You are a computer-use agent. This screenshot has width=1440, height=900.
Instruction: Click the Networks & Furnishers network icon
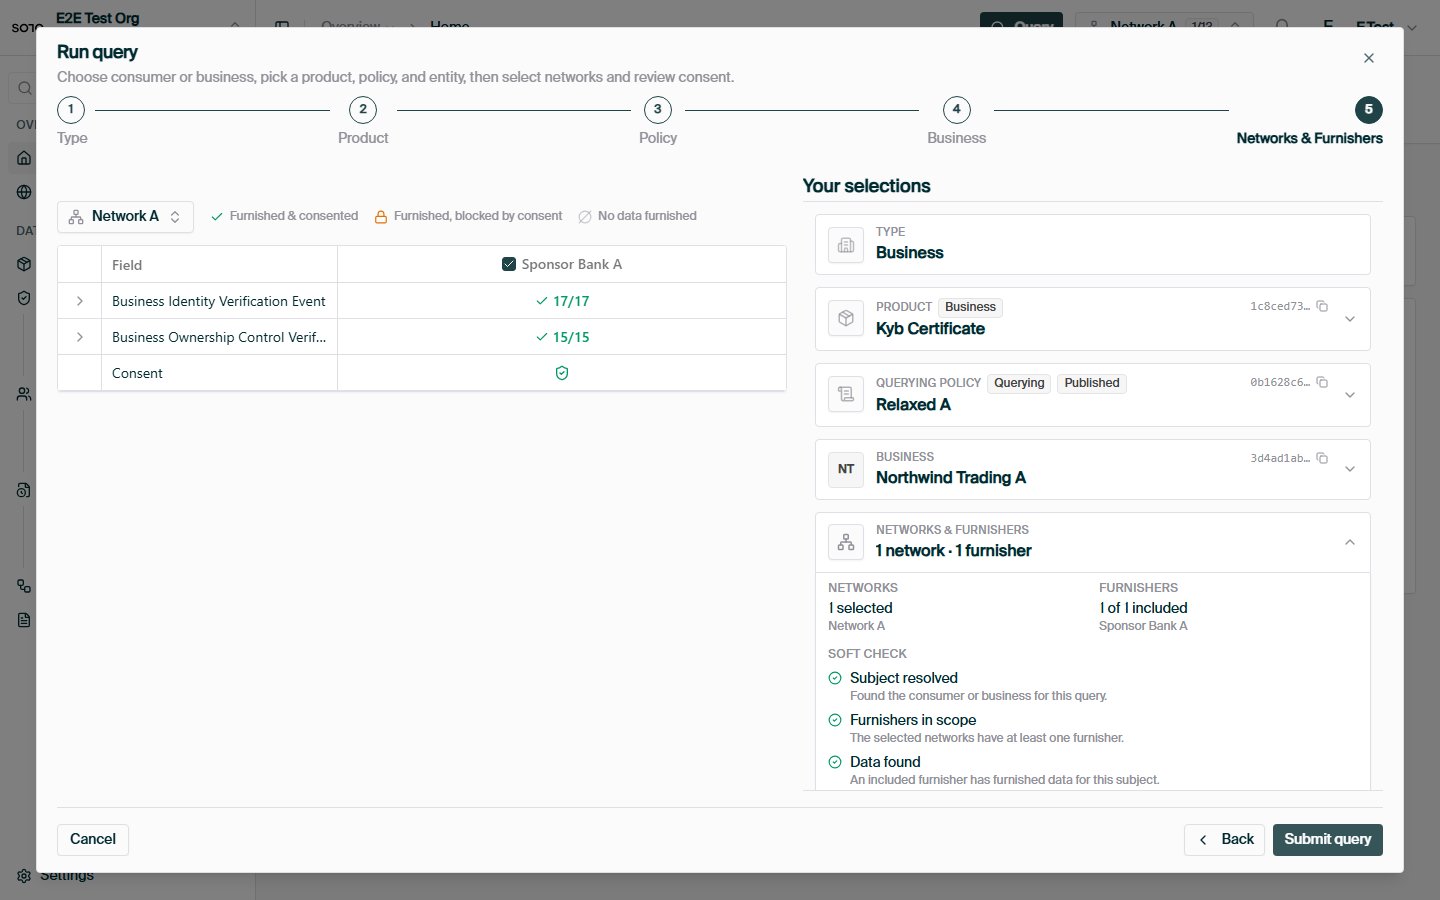pyautogui.click(x=846, y=542)
